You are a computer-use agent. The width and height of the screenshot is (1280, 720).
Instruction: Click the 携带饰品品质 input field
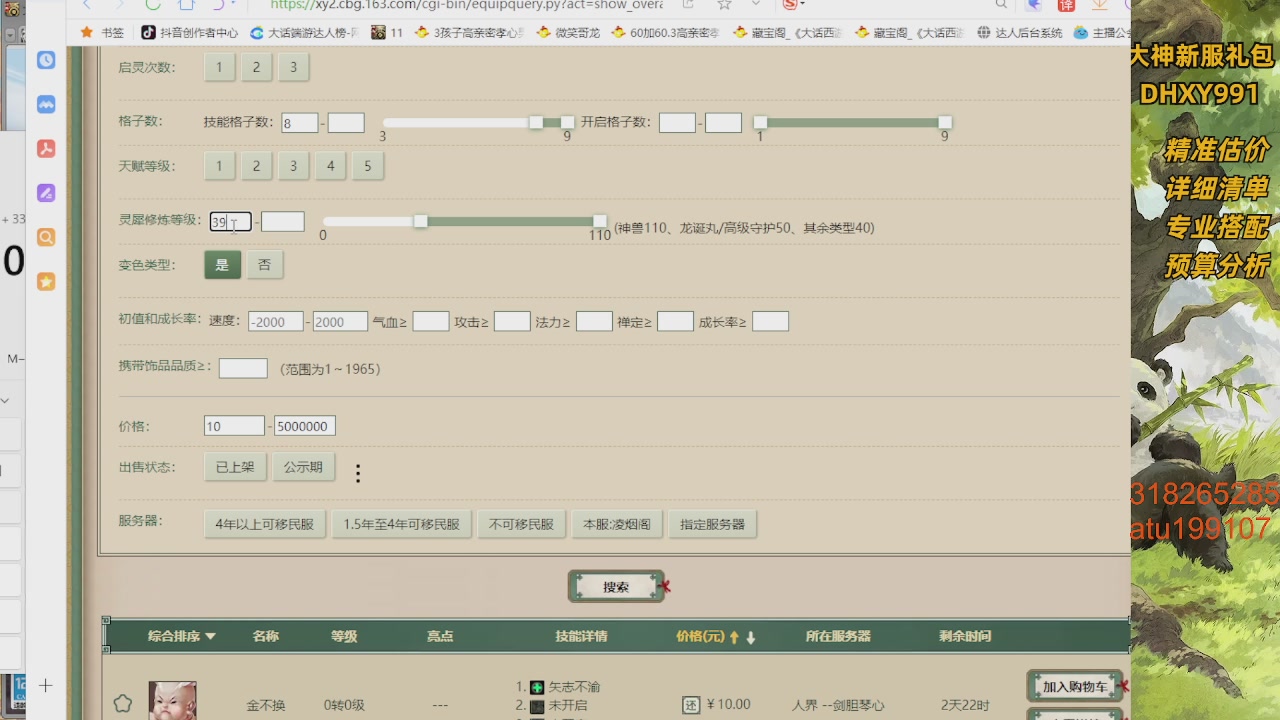pyautogui.click(x=243, y=368)
